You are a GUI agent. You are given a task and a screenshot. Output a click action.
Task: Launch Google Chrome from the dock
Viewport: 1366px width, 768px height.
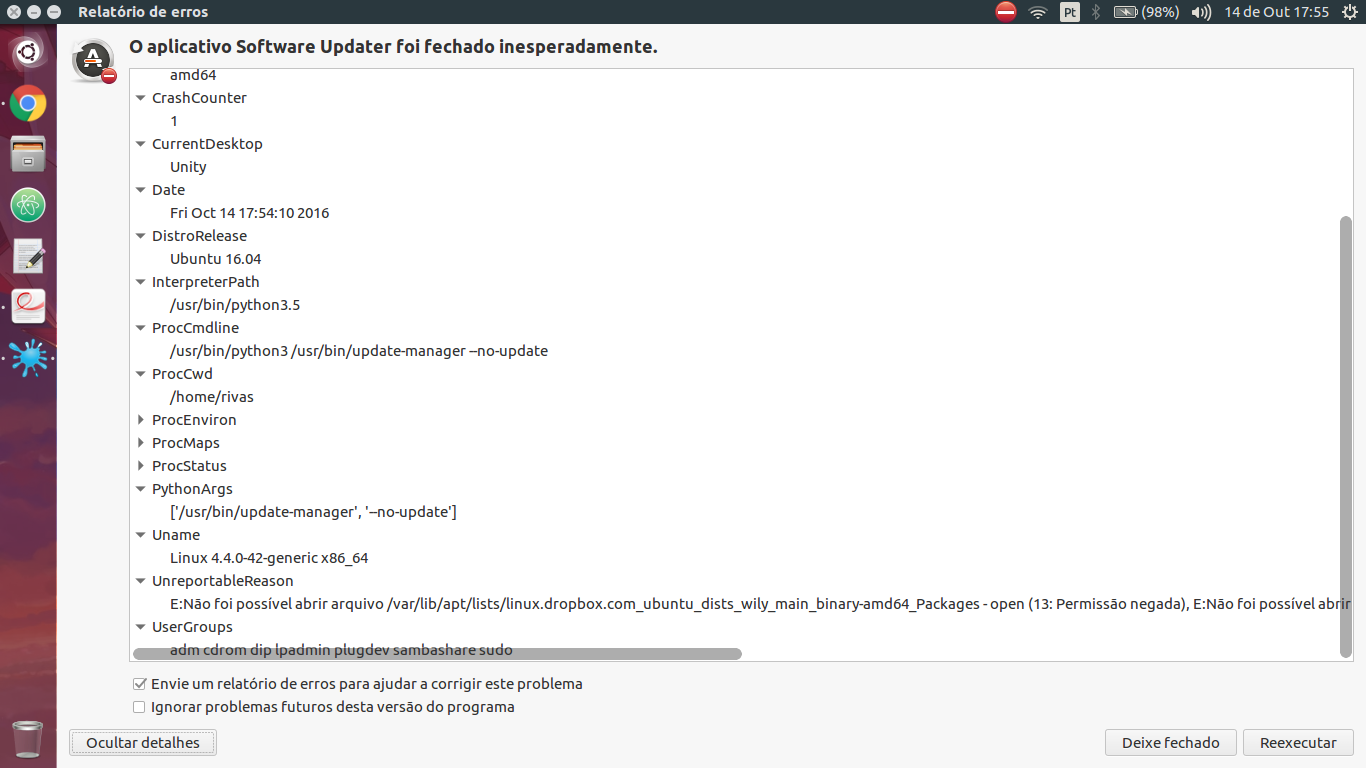pos(28,103)
